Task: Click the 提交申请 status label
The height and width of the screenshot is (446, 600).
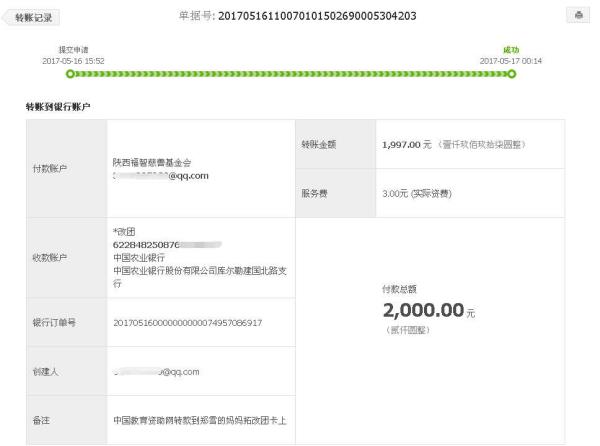Action: click(73, 50)
